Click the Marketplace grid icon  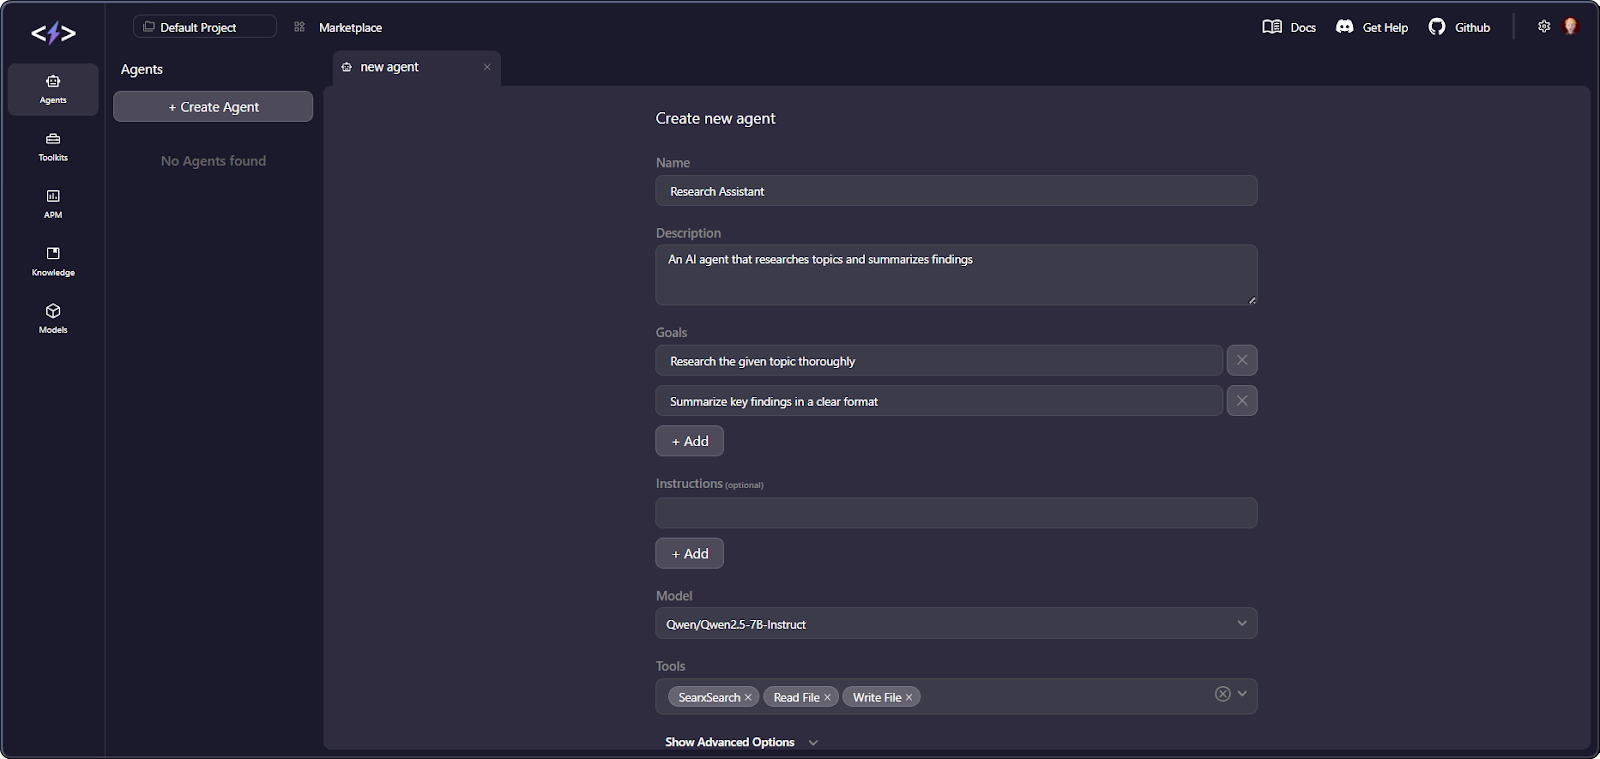coord(298,27)
